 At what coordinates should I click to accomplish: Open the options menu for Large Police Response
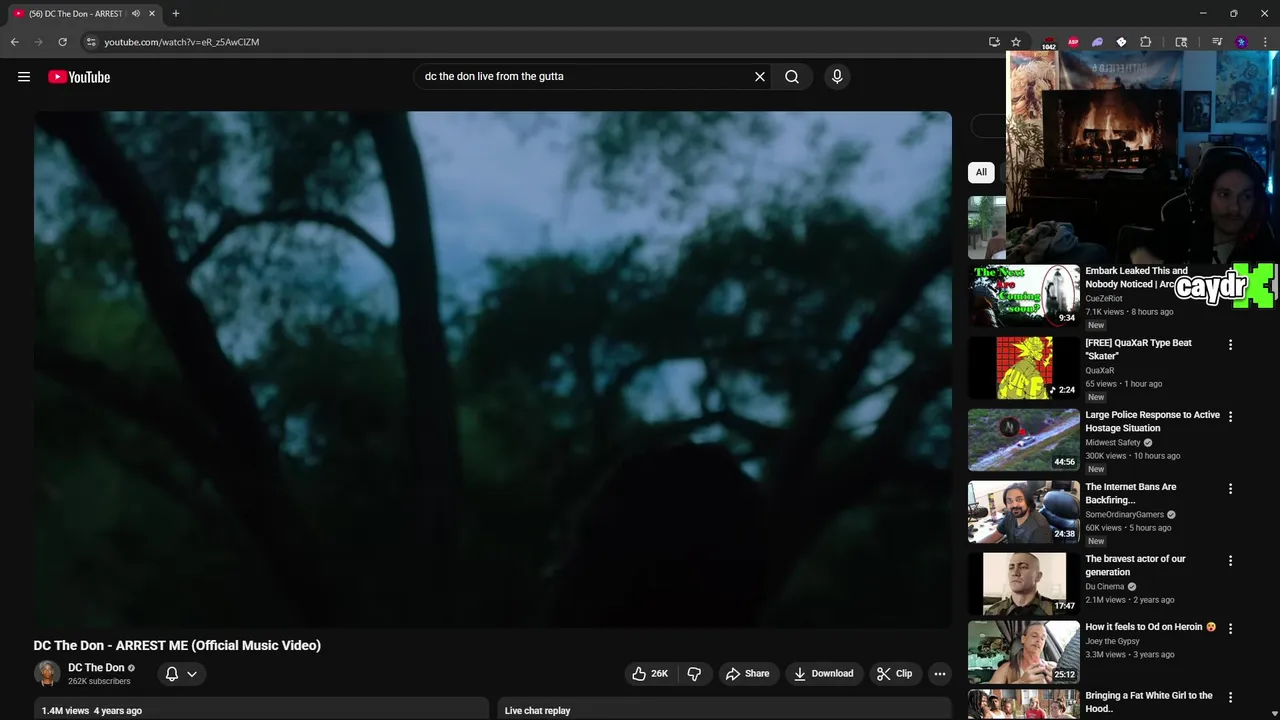1231,417
